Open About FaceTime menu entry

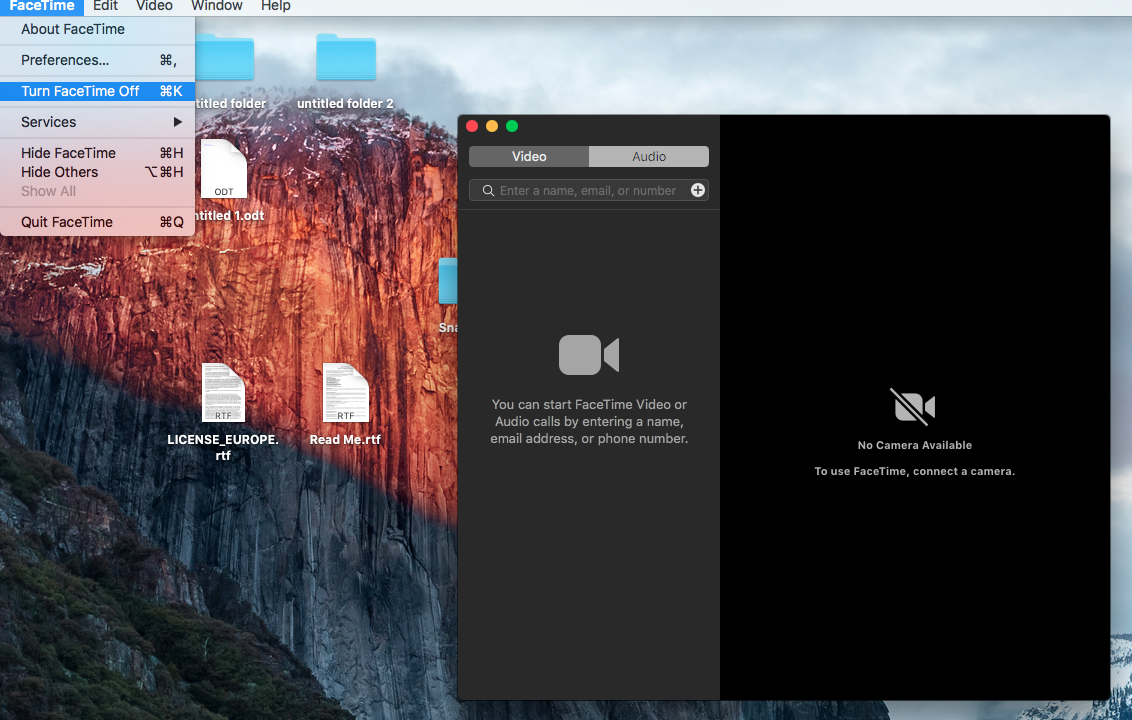coord(97,30)
